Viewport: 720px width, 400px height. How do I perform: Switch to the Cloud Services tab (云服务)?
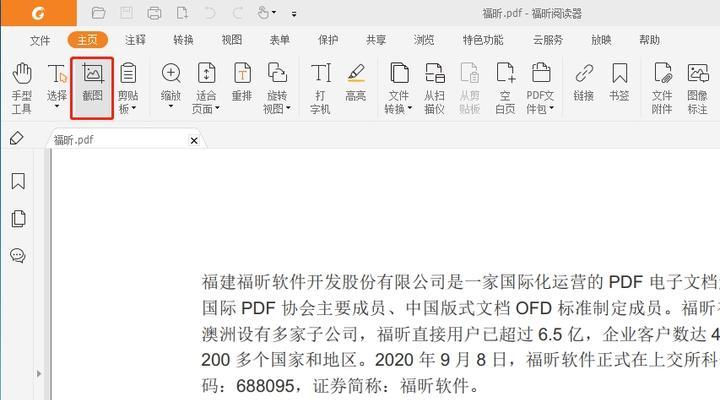point(548,40)
